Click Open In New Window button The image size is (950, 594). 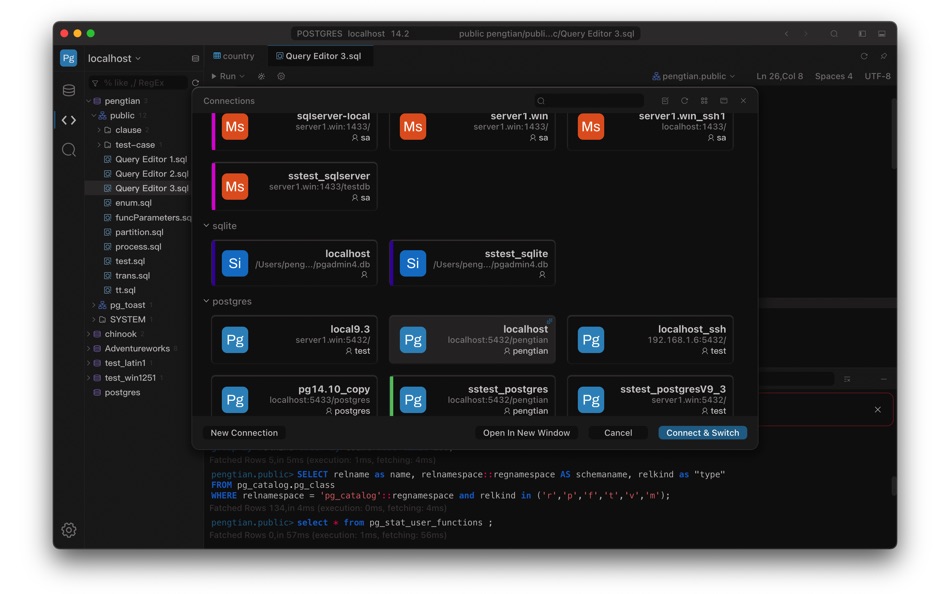(526, 433)
